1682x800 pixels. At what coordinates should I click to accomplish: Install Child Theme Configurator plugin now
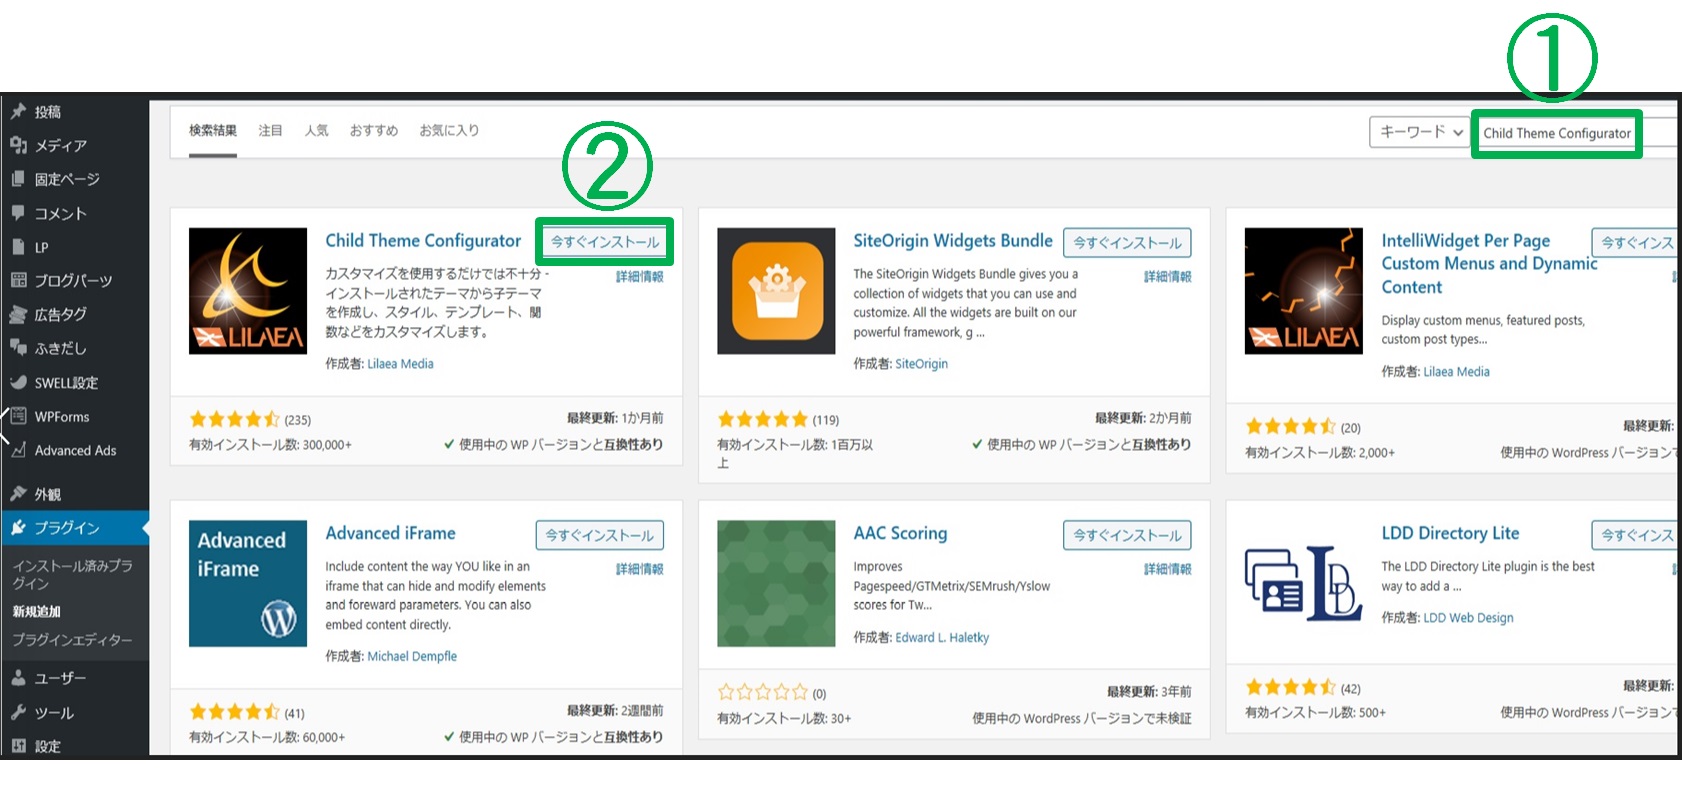coord(604,242)
